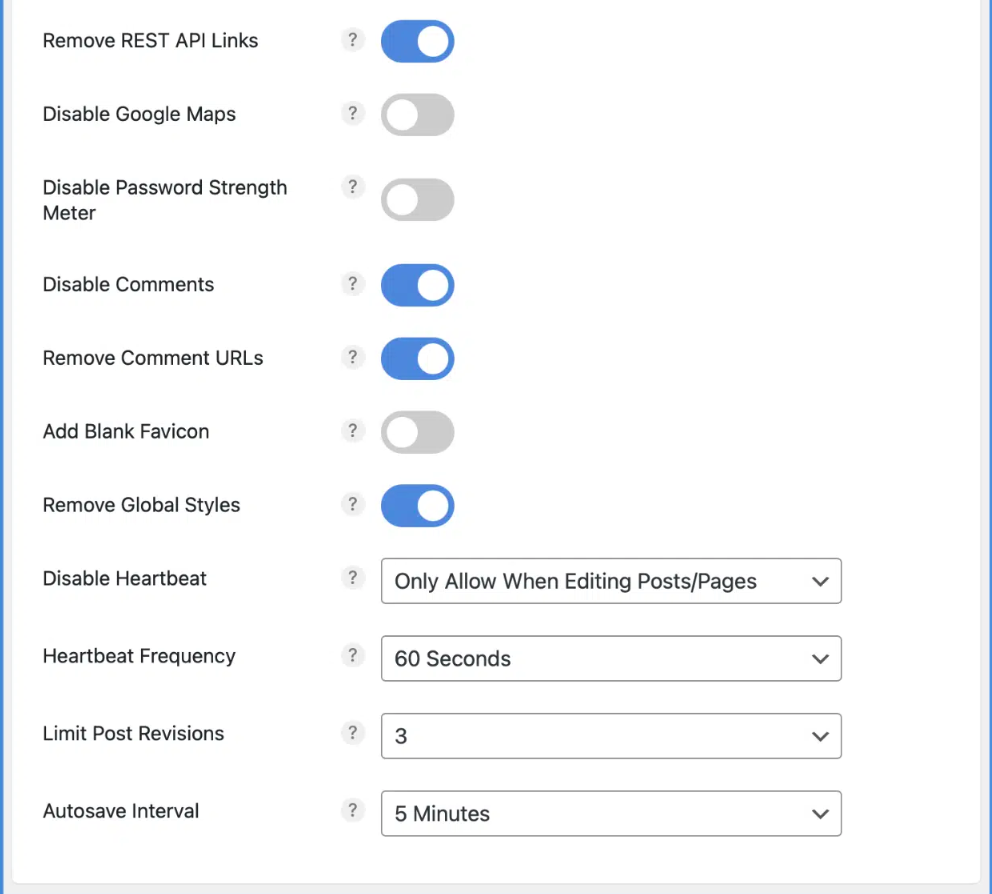Click the question mark icon beside Disable Google Maps

[352, 113]
